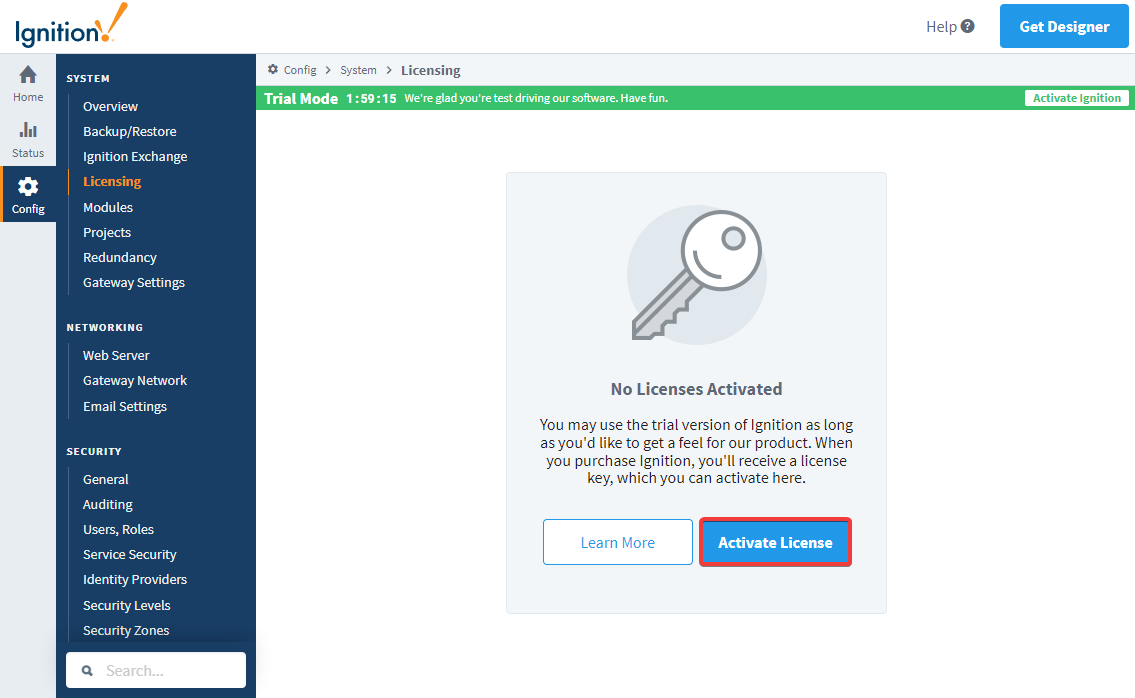The image size is (1135, 698).
Task: Open Email Settings
Action: pyautogui.click(x=125, y=406)
